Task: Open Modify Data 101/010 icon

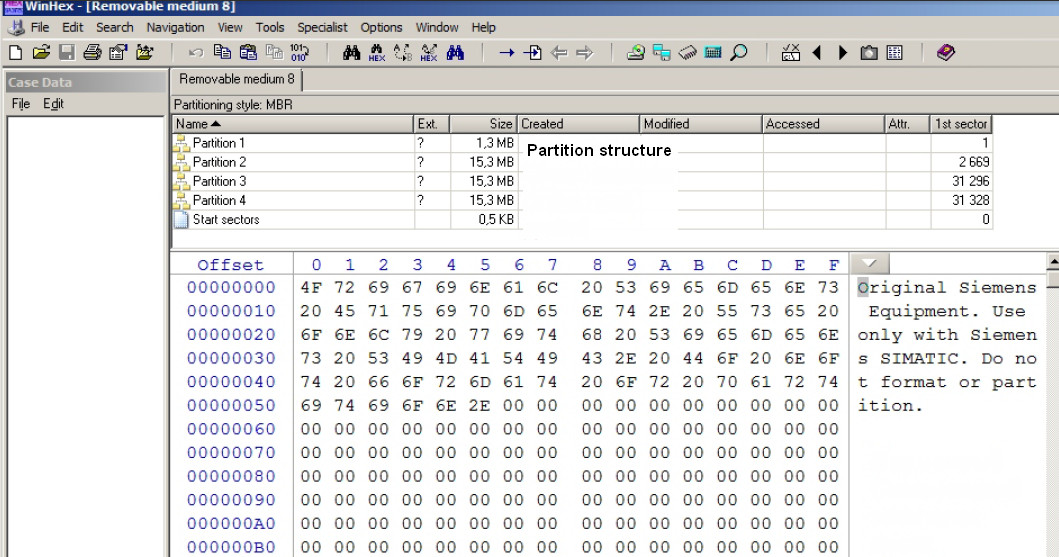Action: [299, 53]
